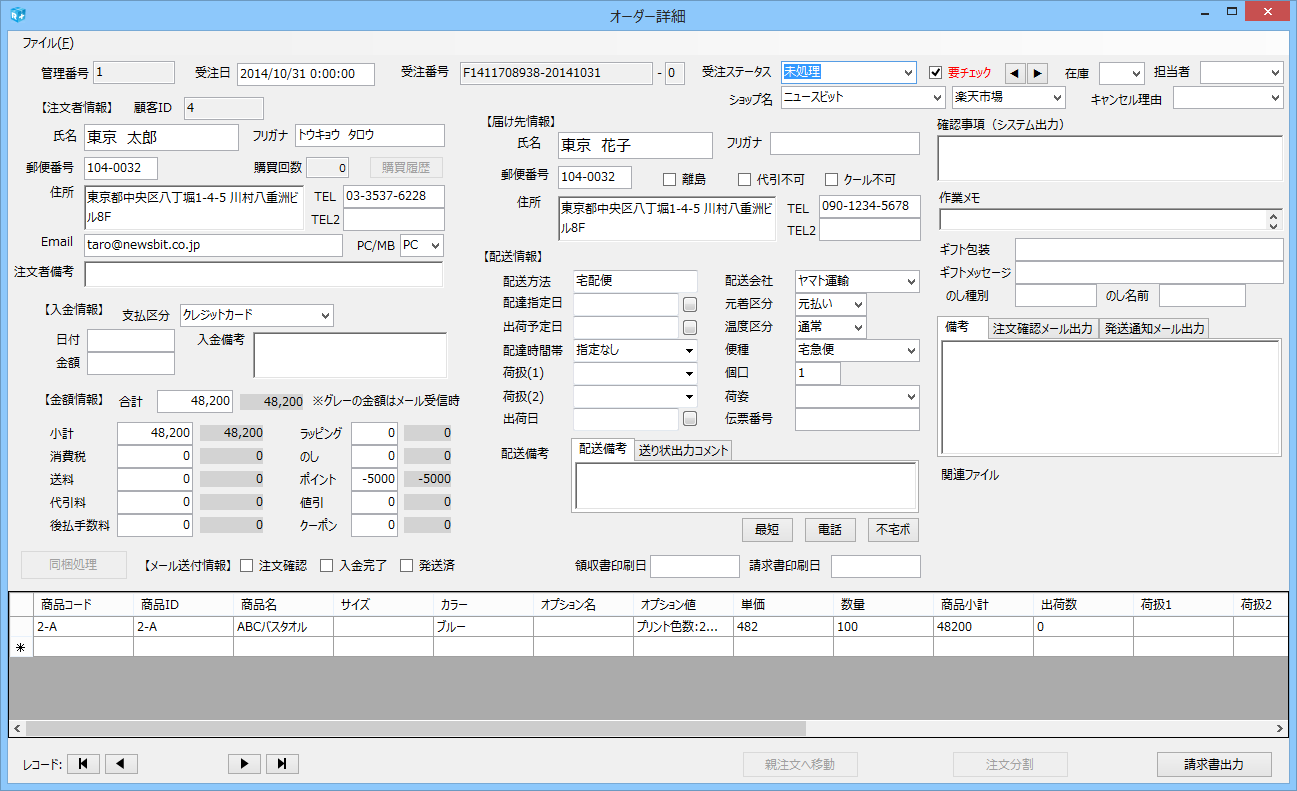Click the 領収書印刷日 field

point(695,566)
